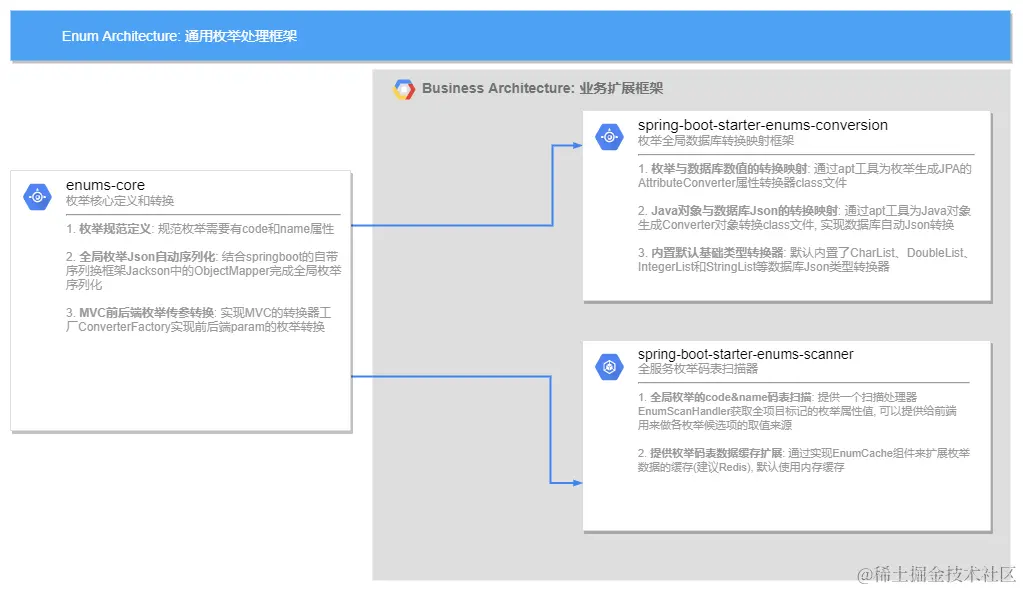Select the spring-boot-starter-enums-conversion title
The width and height of the screenshot is (1023, 591).
(763, 125)
